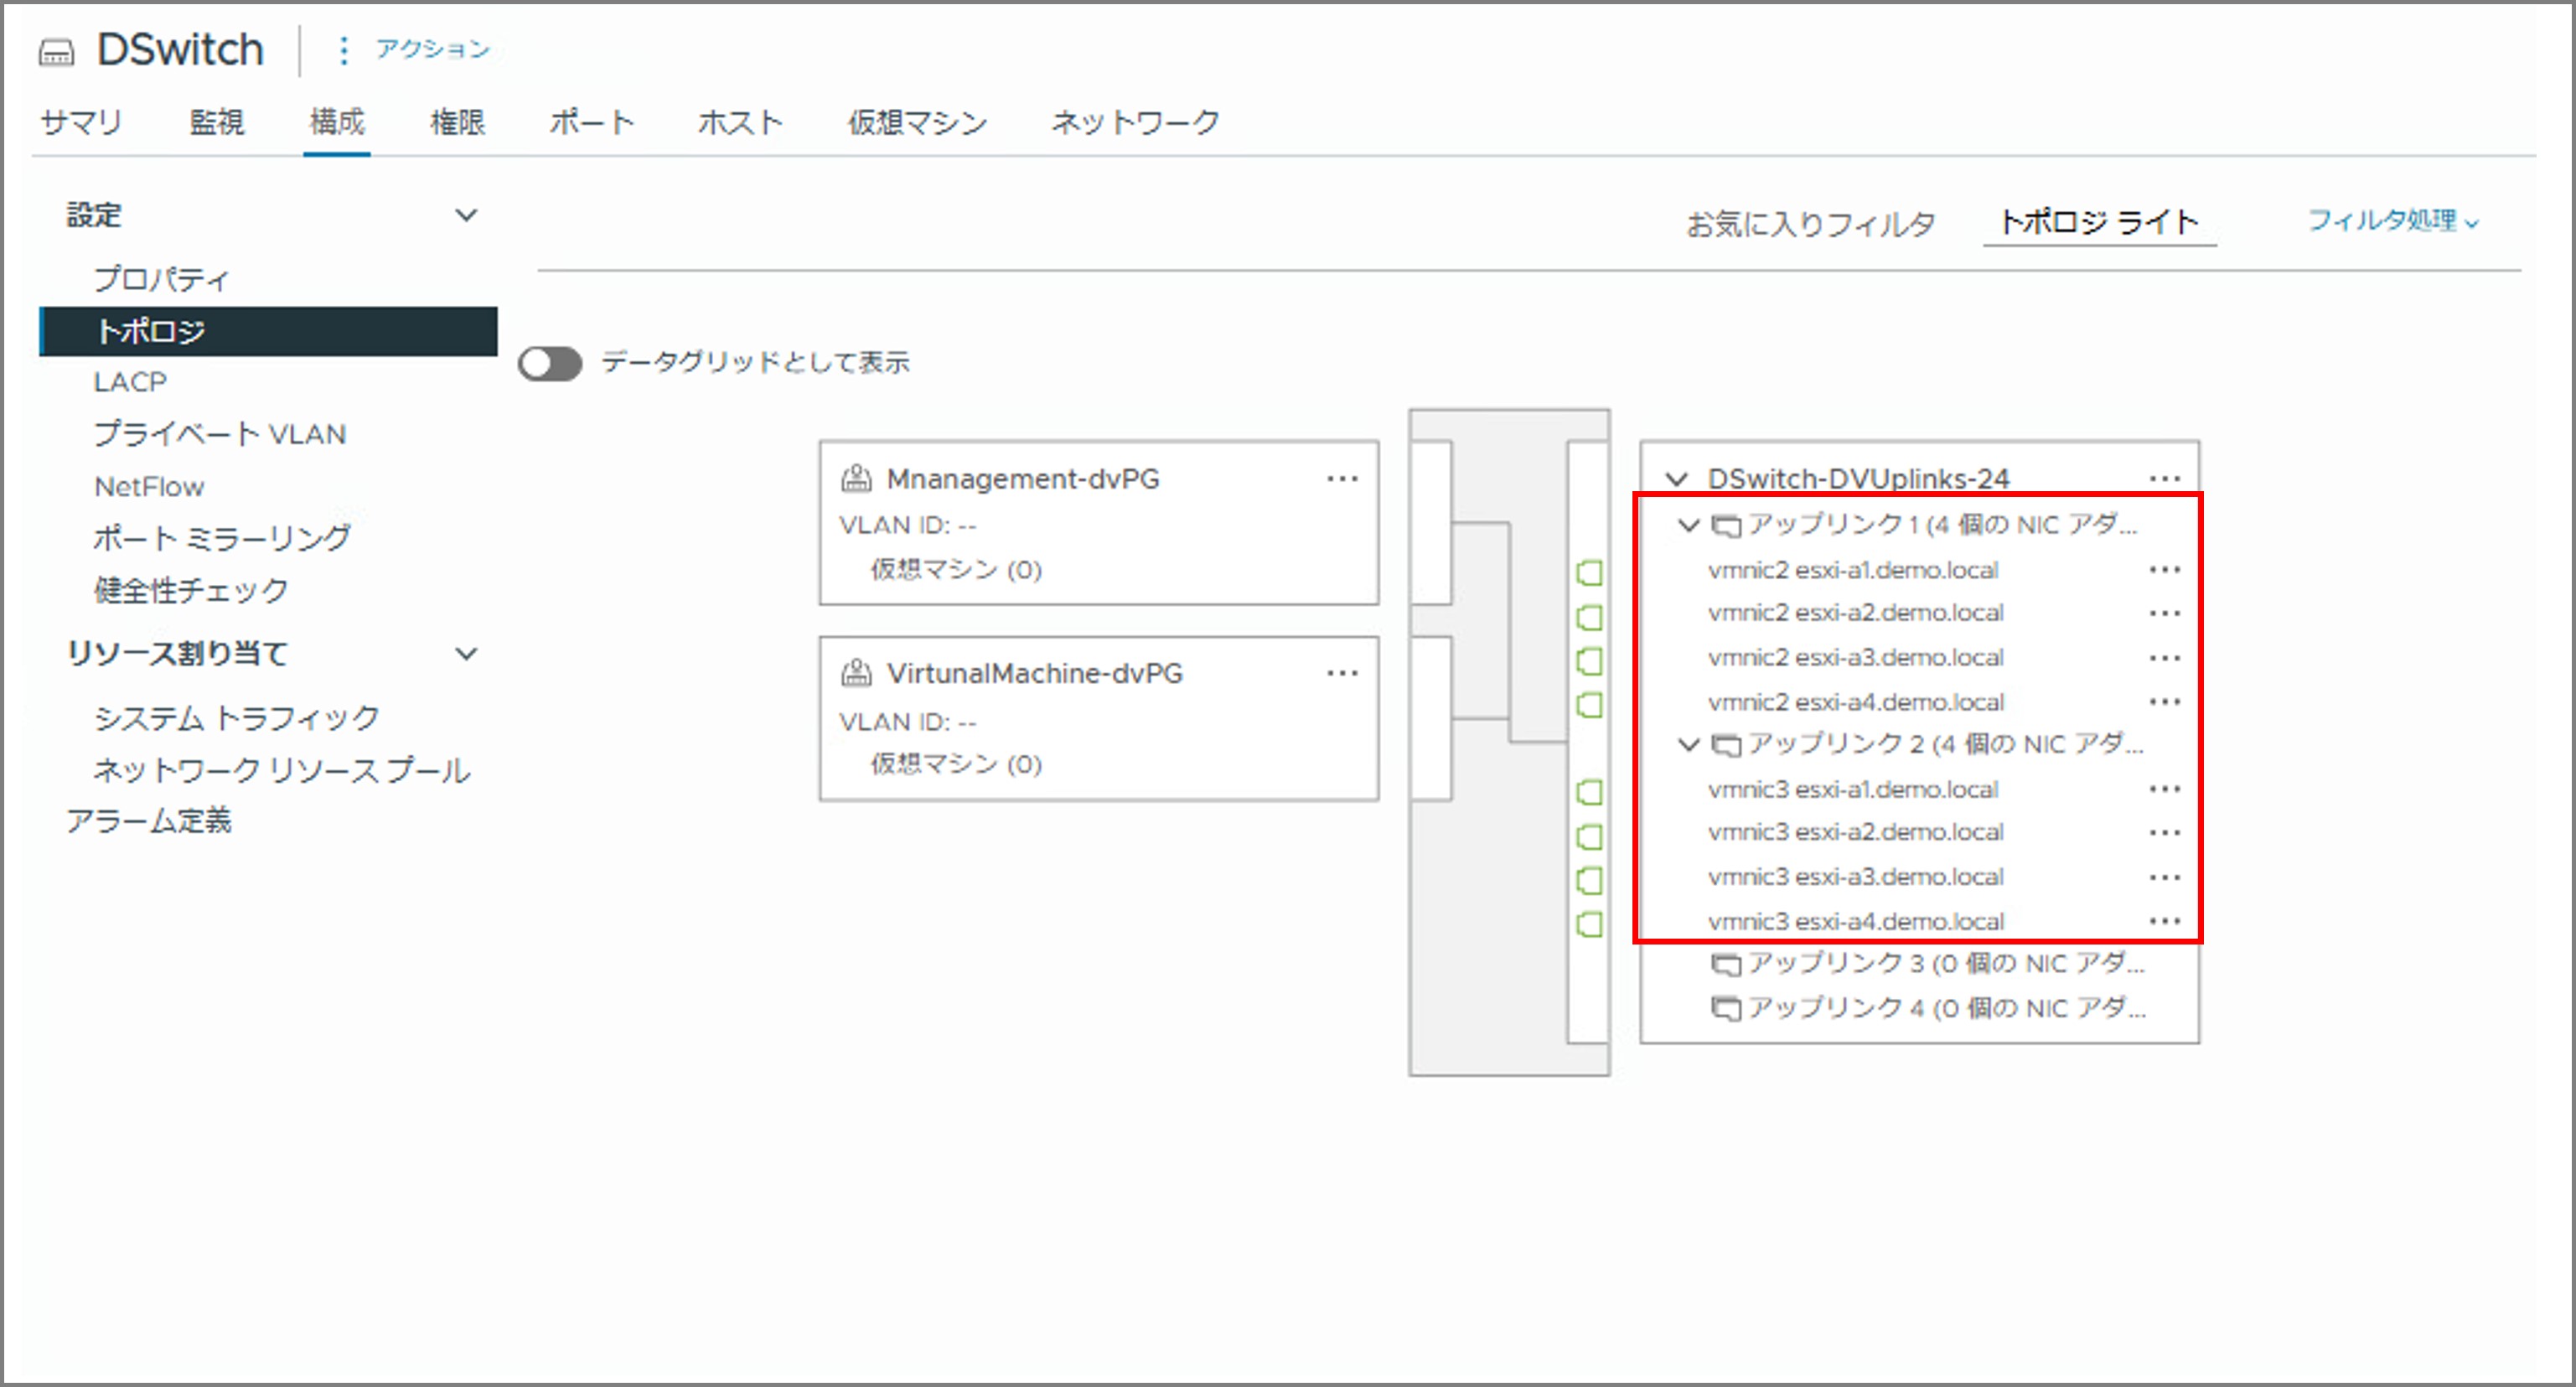
Task: Open ellipsis for vmnic2 esxi-a3.demo.local
Action: point(2165,658)
